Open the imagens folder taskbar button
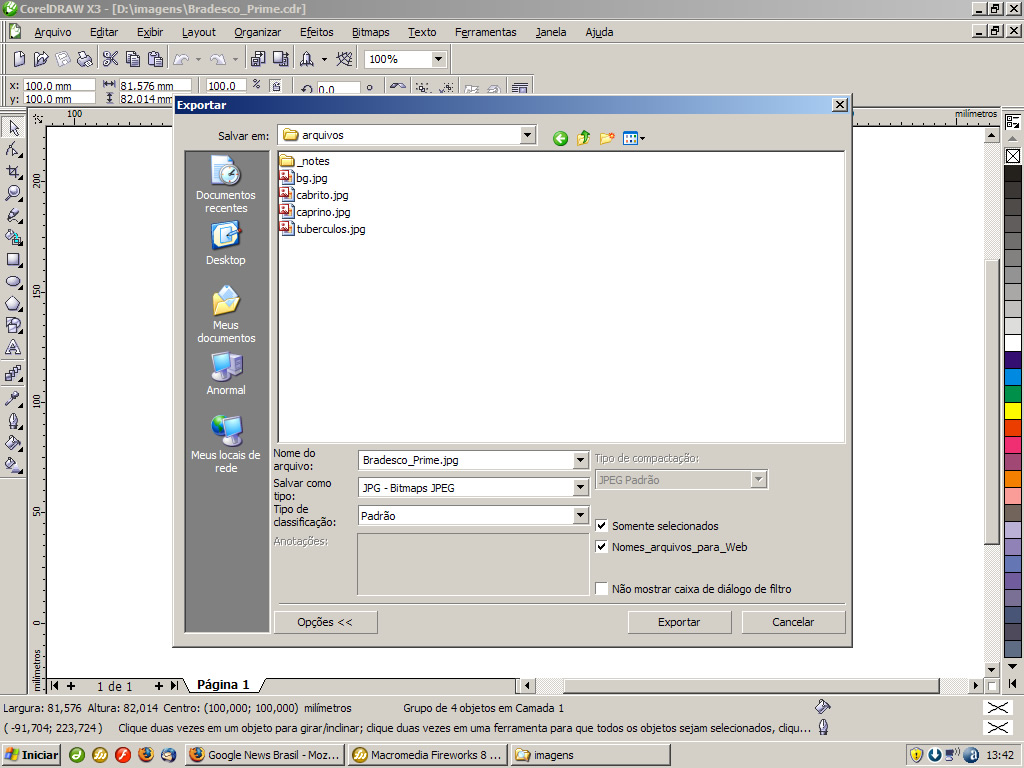This screenshot has width=1024, height=768. 591,755
